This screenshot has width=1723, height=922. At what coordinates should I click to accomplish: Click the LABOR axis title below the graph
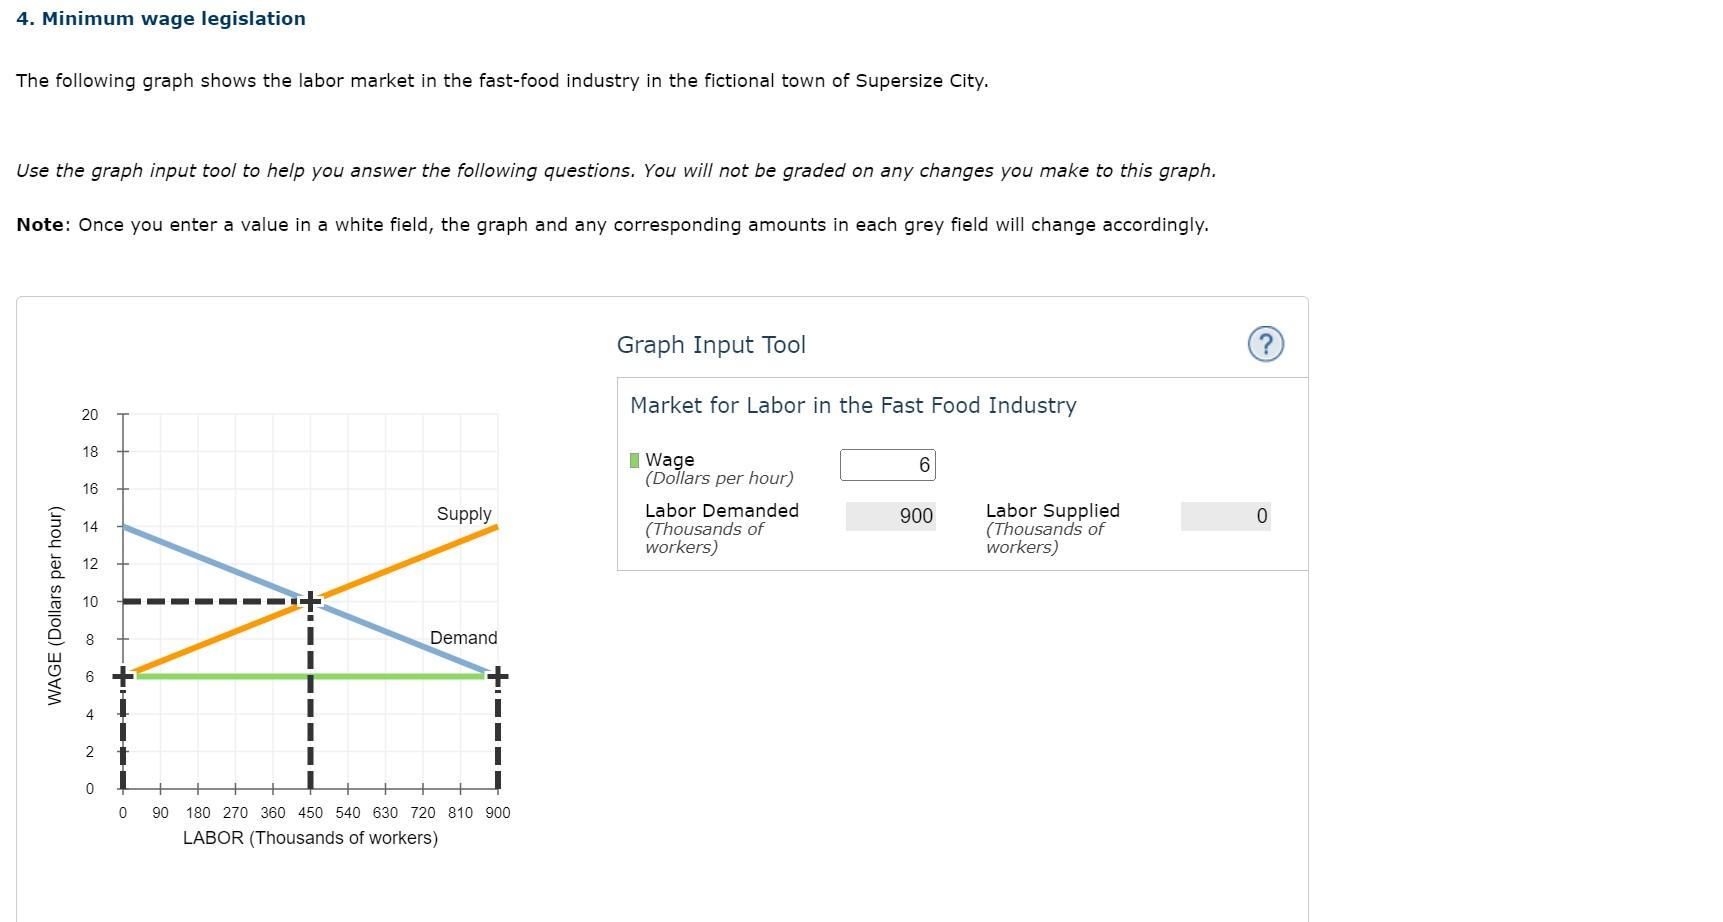tap(310, 838)
